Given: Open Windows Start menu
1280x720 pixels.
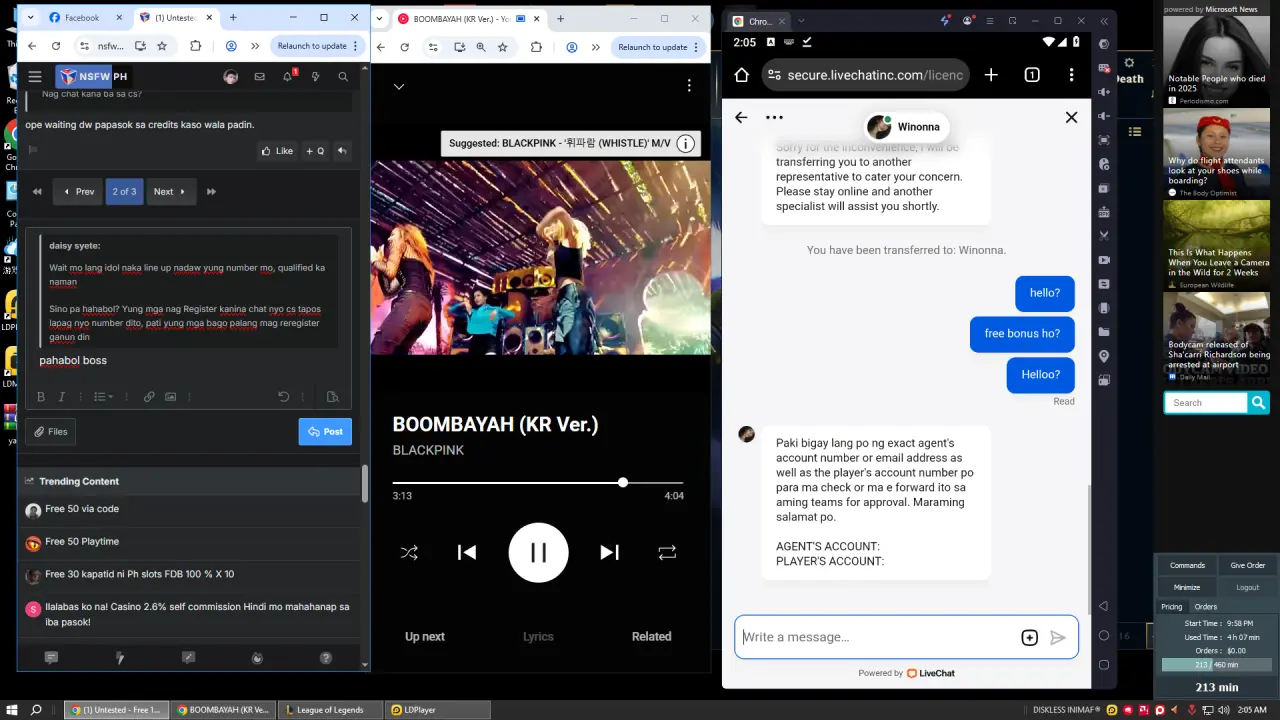Looking at the screenshot, I should point(12,710).
